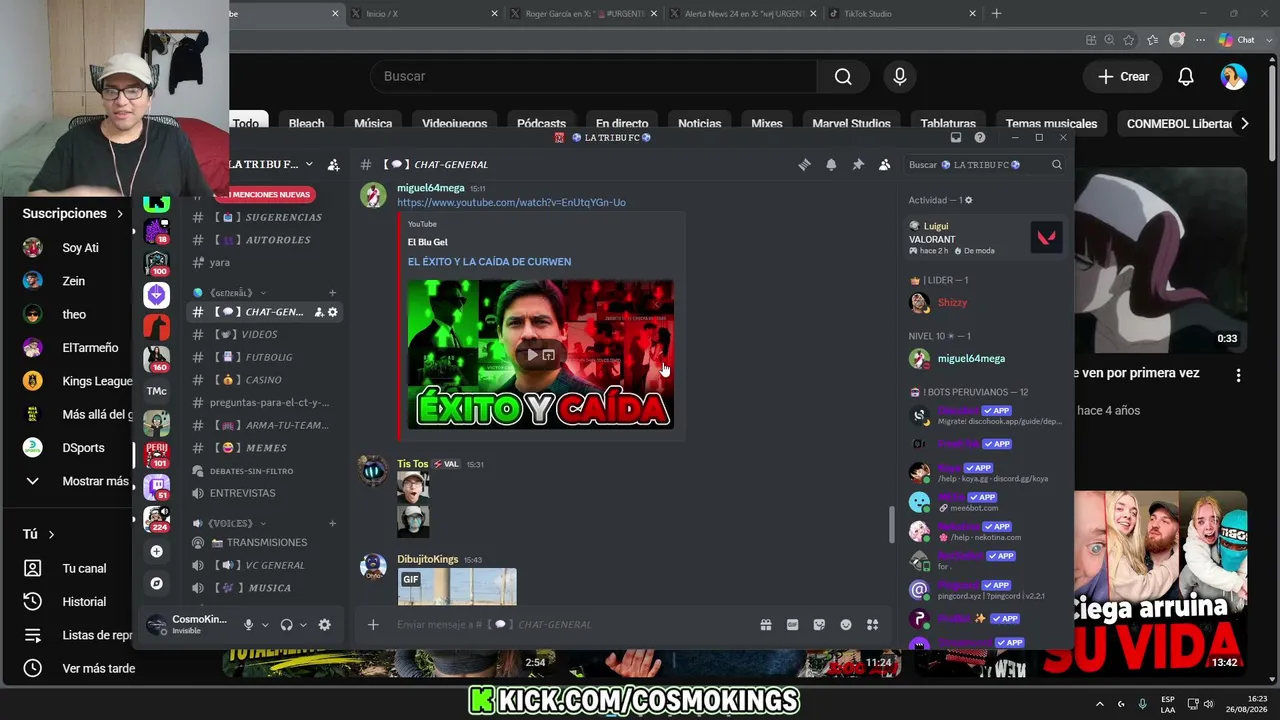This screenshot has width=1280, height=720.
Task: Open Luigui's VALORANT activity card
Action: [x=985, y=238]
